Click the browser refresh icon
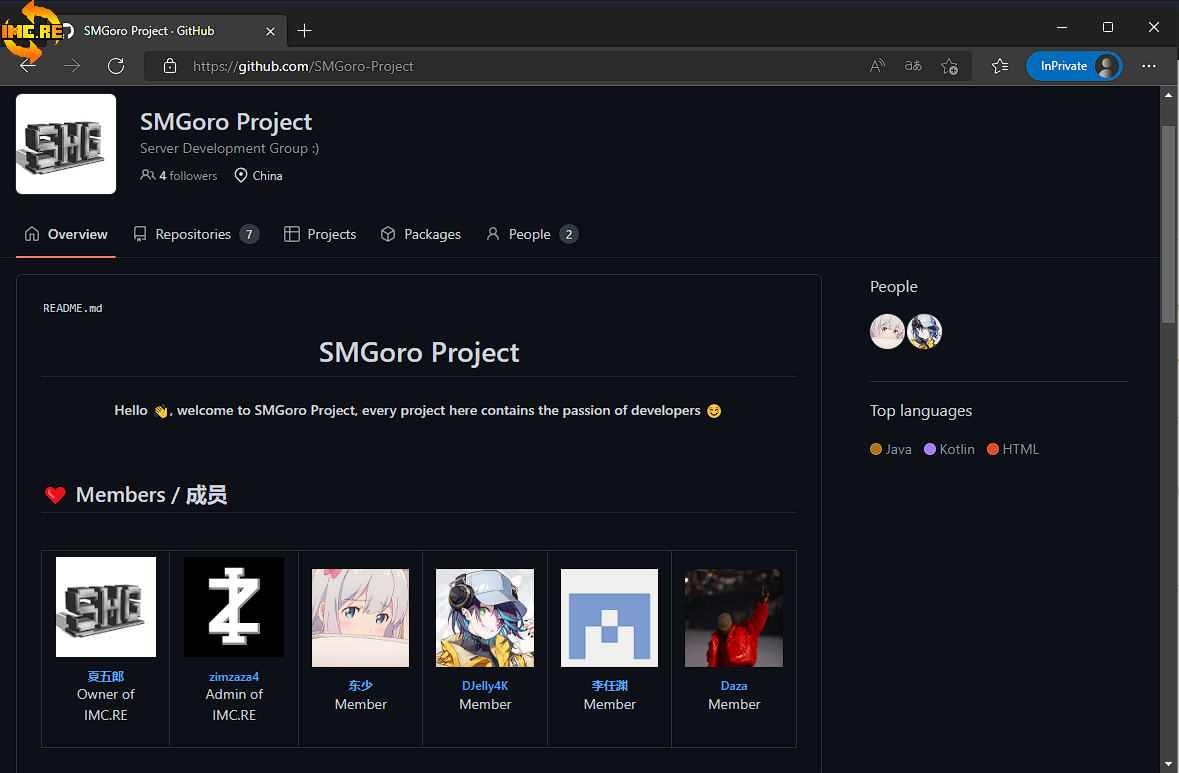 coord(116,66)
